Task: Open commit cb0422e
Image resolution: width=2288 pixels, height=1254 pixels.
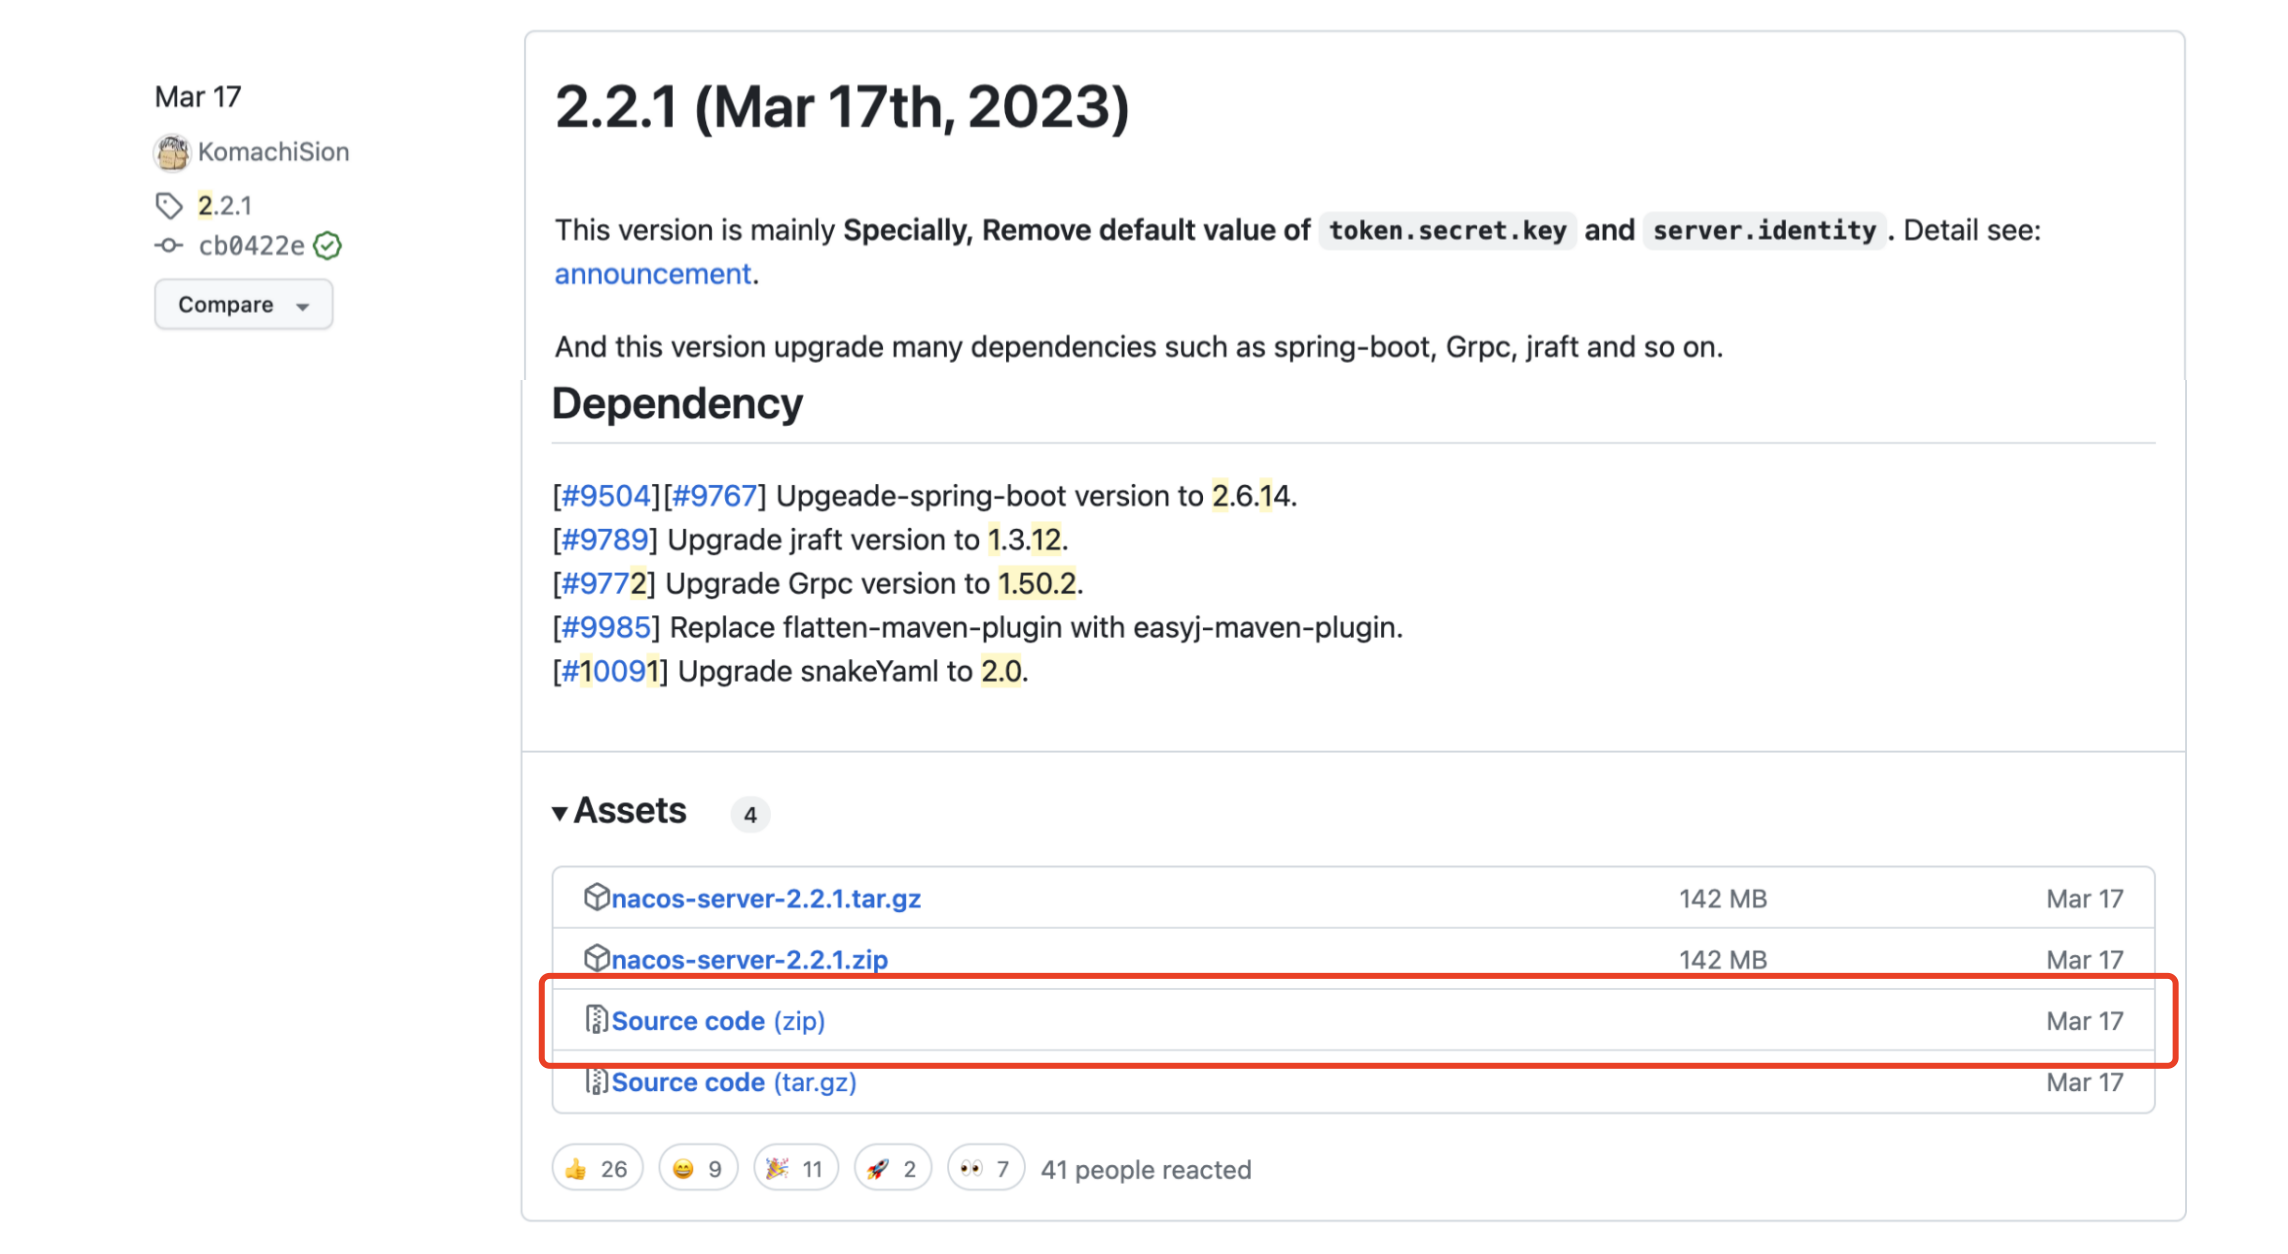Action: point(251,246)
